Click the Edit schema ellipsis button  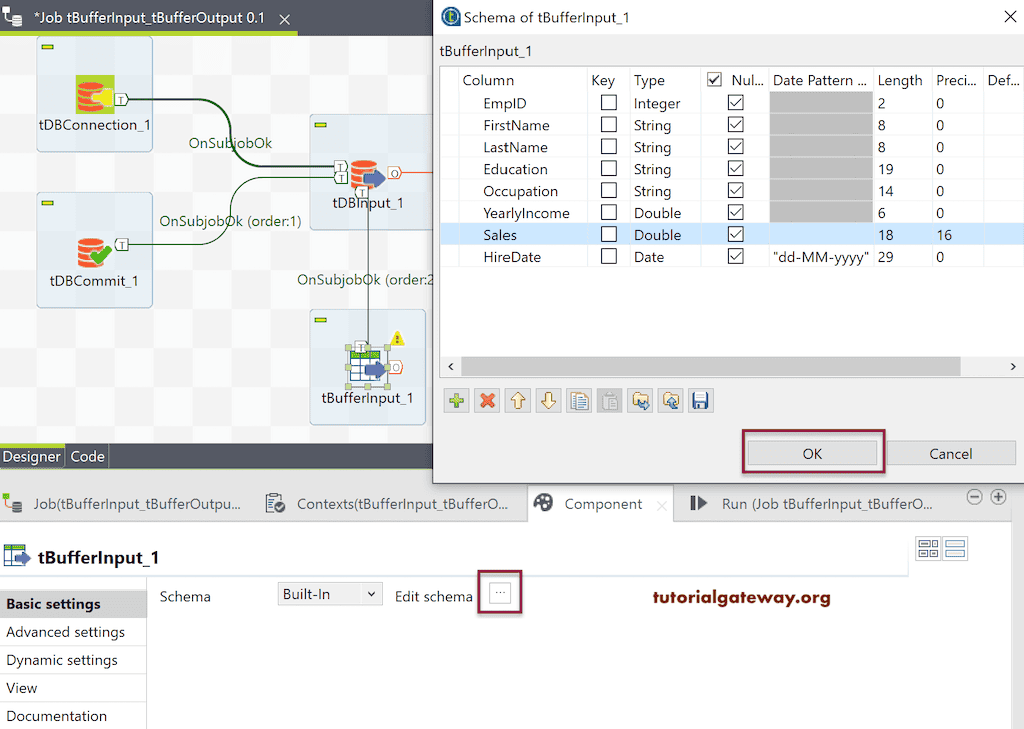point(500,592)
